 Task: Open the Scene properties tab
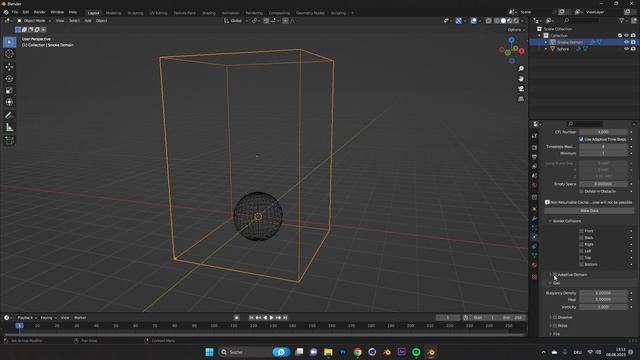point(534,176)
